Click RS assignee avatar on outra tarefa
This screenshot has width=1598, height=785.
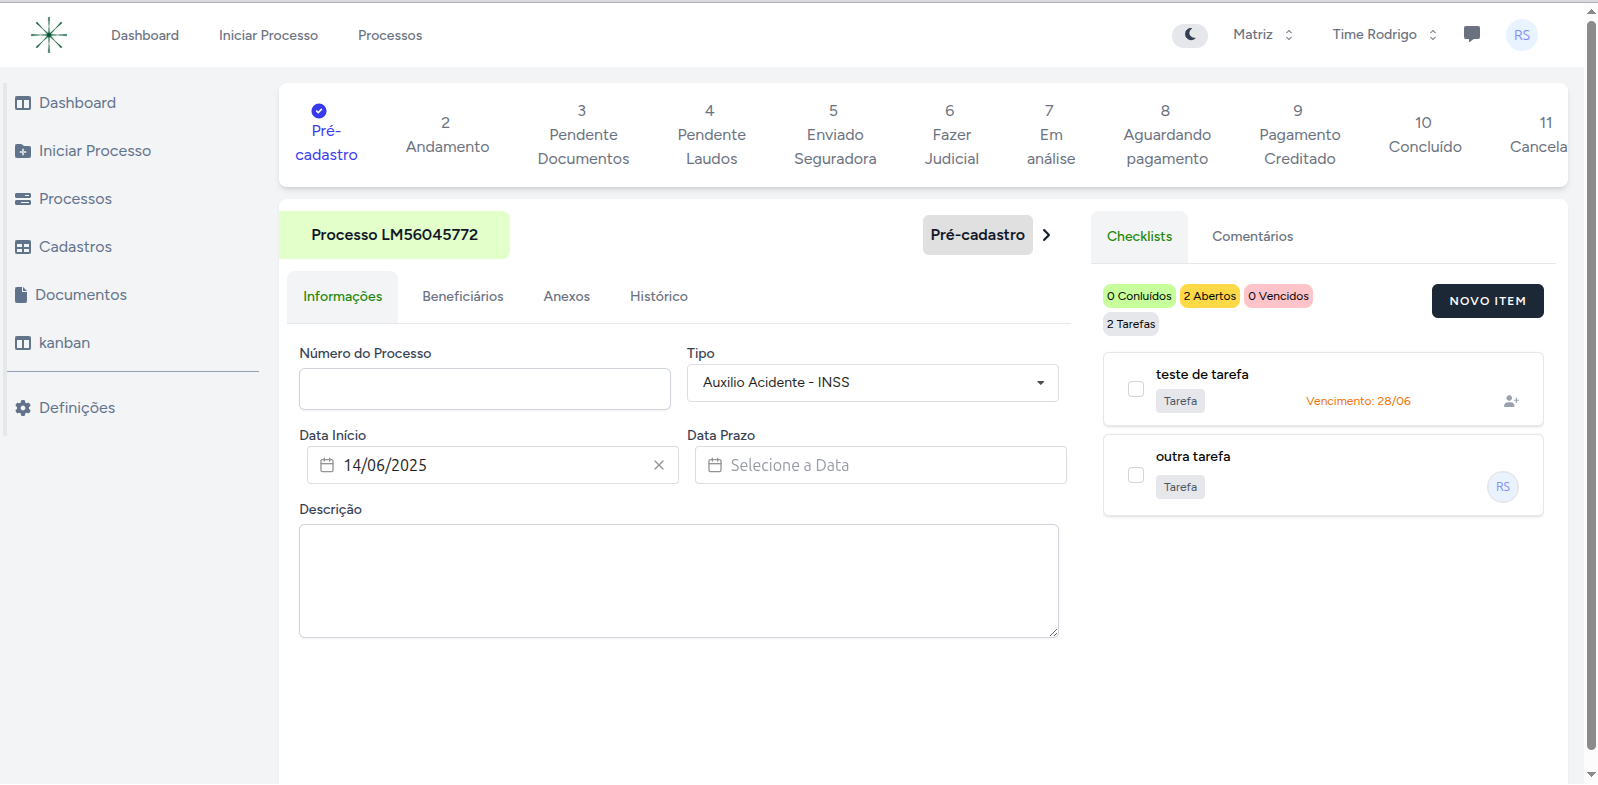1503,487
